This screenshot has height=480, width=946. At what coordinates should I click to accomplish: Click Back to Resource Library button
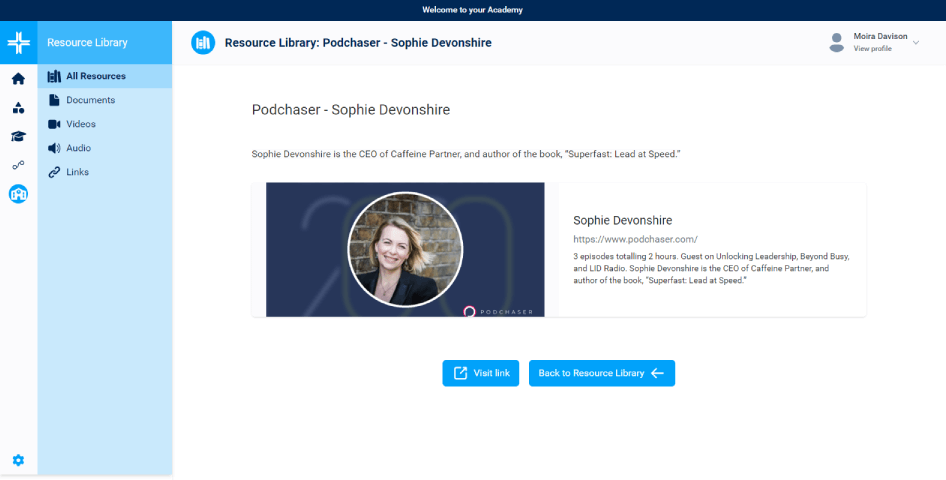coord(601,373)
